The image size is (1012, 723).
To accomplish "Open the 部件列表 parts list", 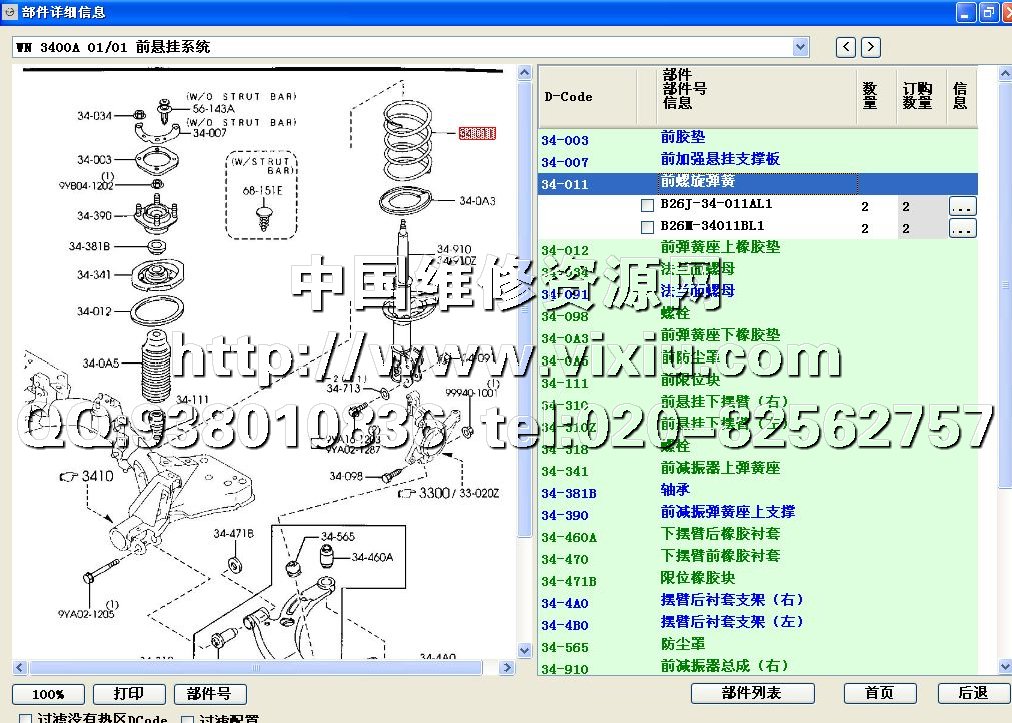I will (x=752, y=693).
